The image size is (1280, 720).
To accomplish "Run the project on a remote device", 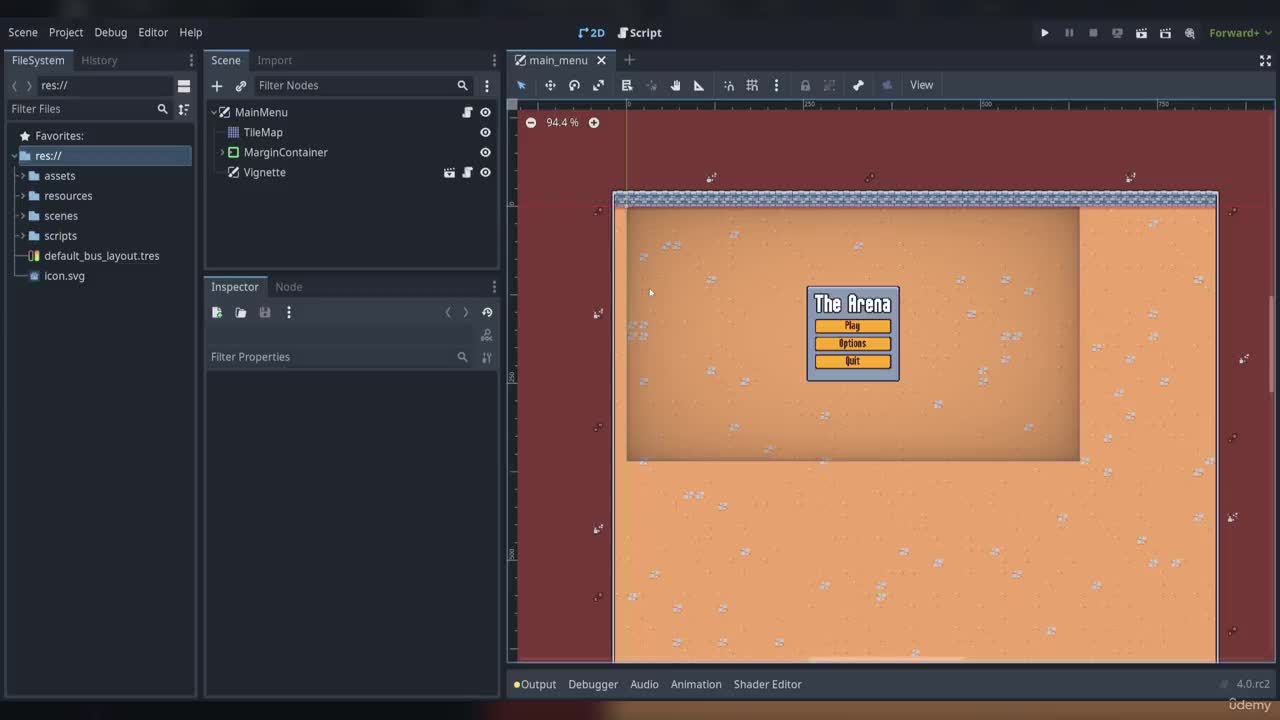I will point(1117,33).
